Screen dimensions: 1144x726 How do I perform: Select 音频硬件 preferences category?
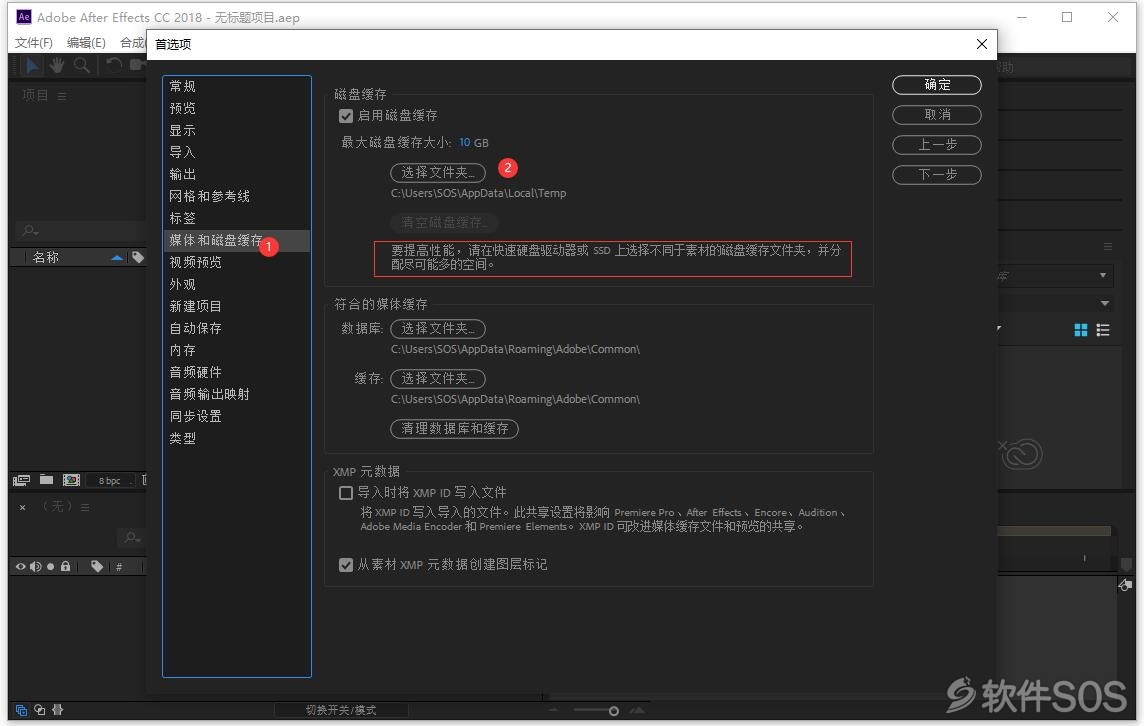236,372
